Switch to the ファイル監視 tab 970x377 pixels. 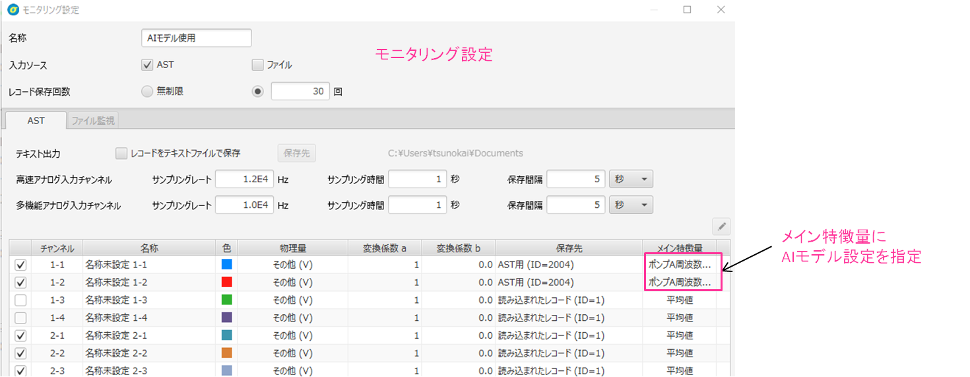[x=93, y=121]
